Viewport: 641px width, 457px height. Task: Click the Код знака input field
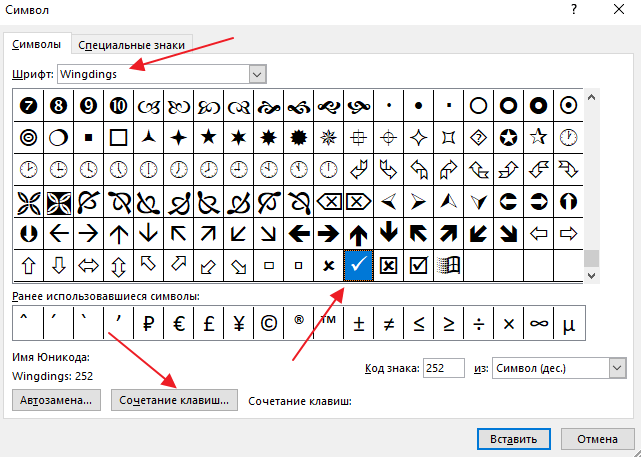(444, 368)
